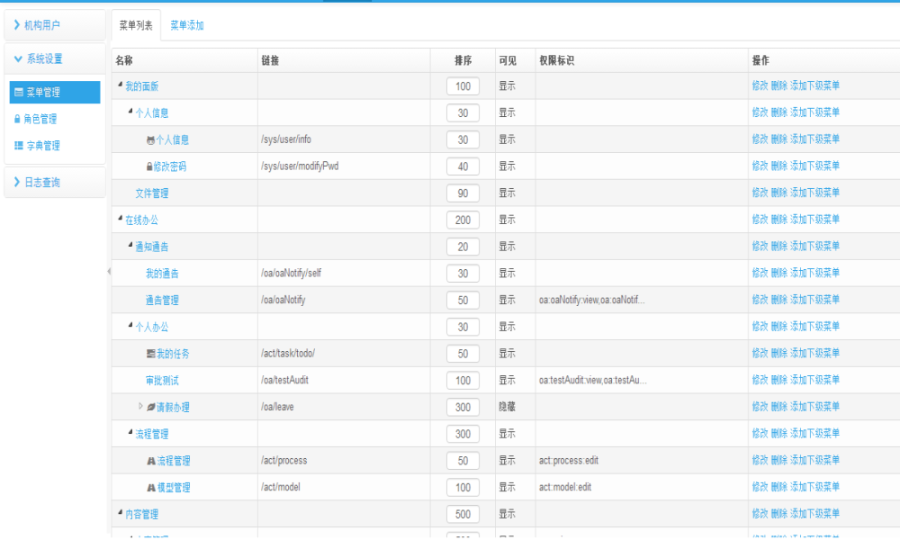Select the 菜单列表 tab
Image resolution: width=900 pixels, height=540 pixels.
coord(136,25)
